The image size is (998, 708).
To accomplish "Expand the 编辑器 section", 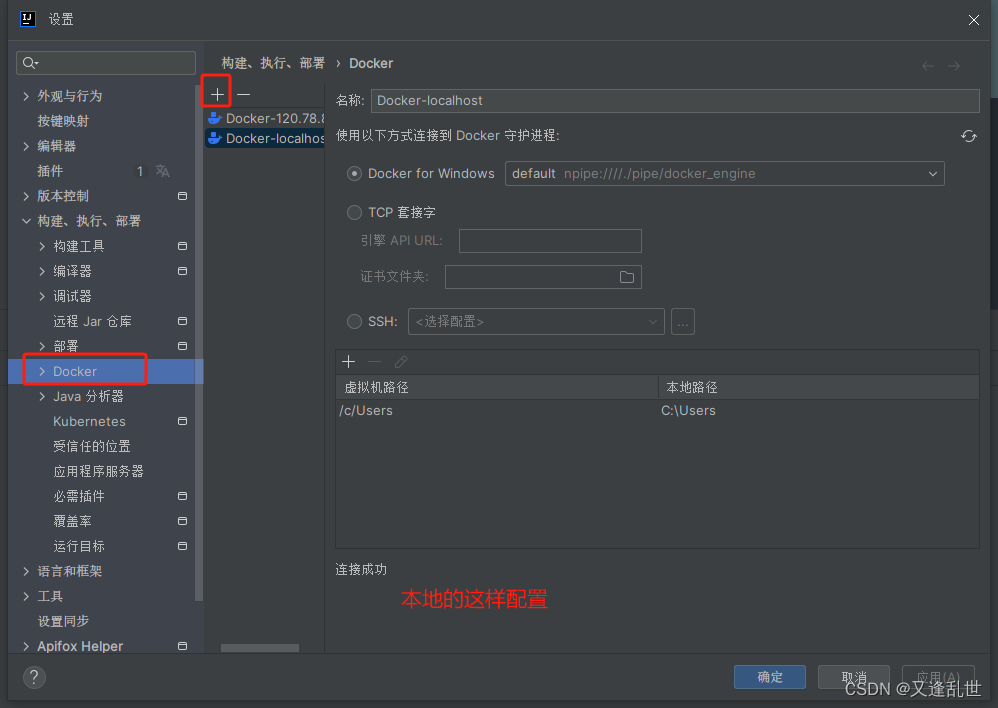I will click(x=26, y=146).
